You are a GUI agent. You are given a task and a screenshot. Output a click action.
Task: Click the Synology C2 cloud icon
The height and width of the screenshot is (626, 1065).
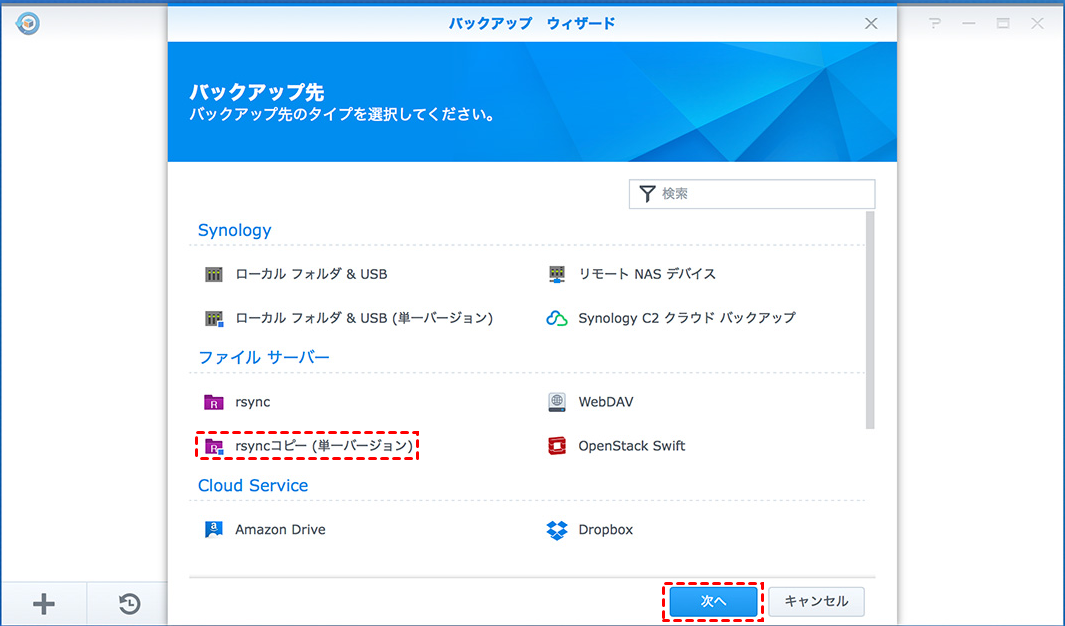point(557,318)
